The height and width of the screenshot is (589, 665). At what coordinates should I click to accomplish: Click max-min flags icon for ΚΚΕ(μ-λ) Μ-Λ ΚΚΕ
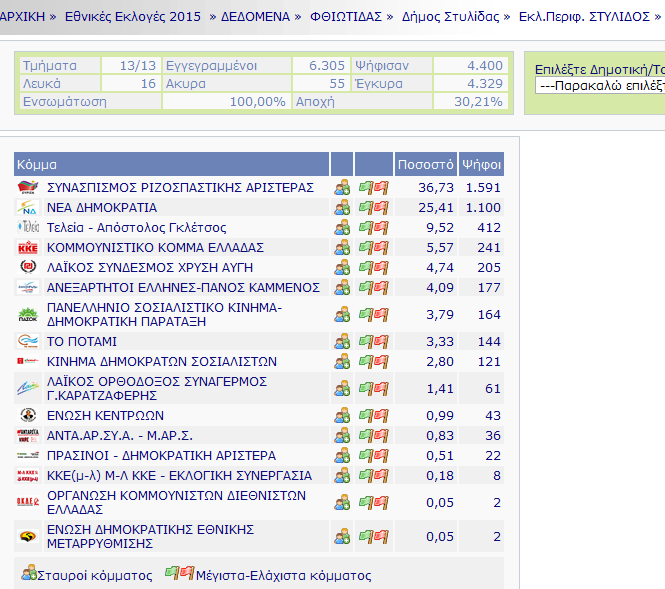pos(373,475)
